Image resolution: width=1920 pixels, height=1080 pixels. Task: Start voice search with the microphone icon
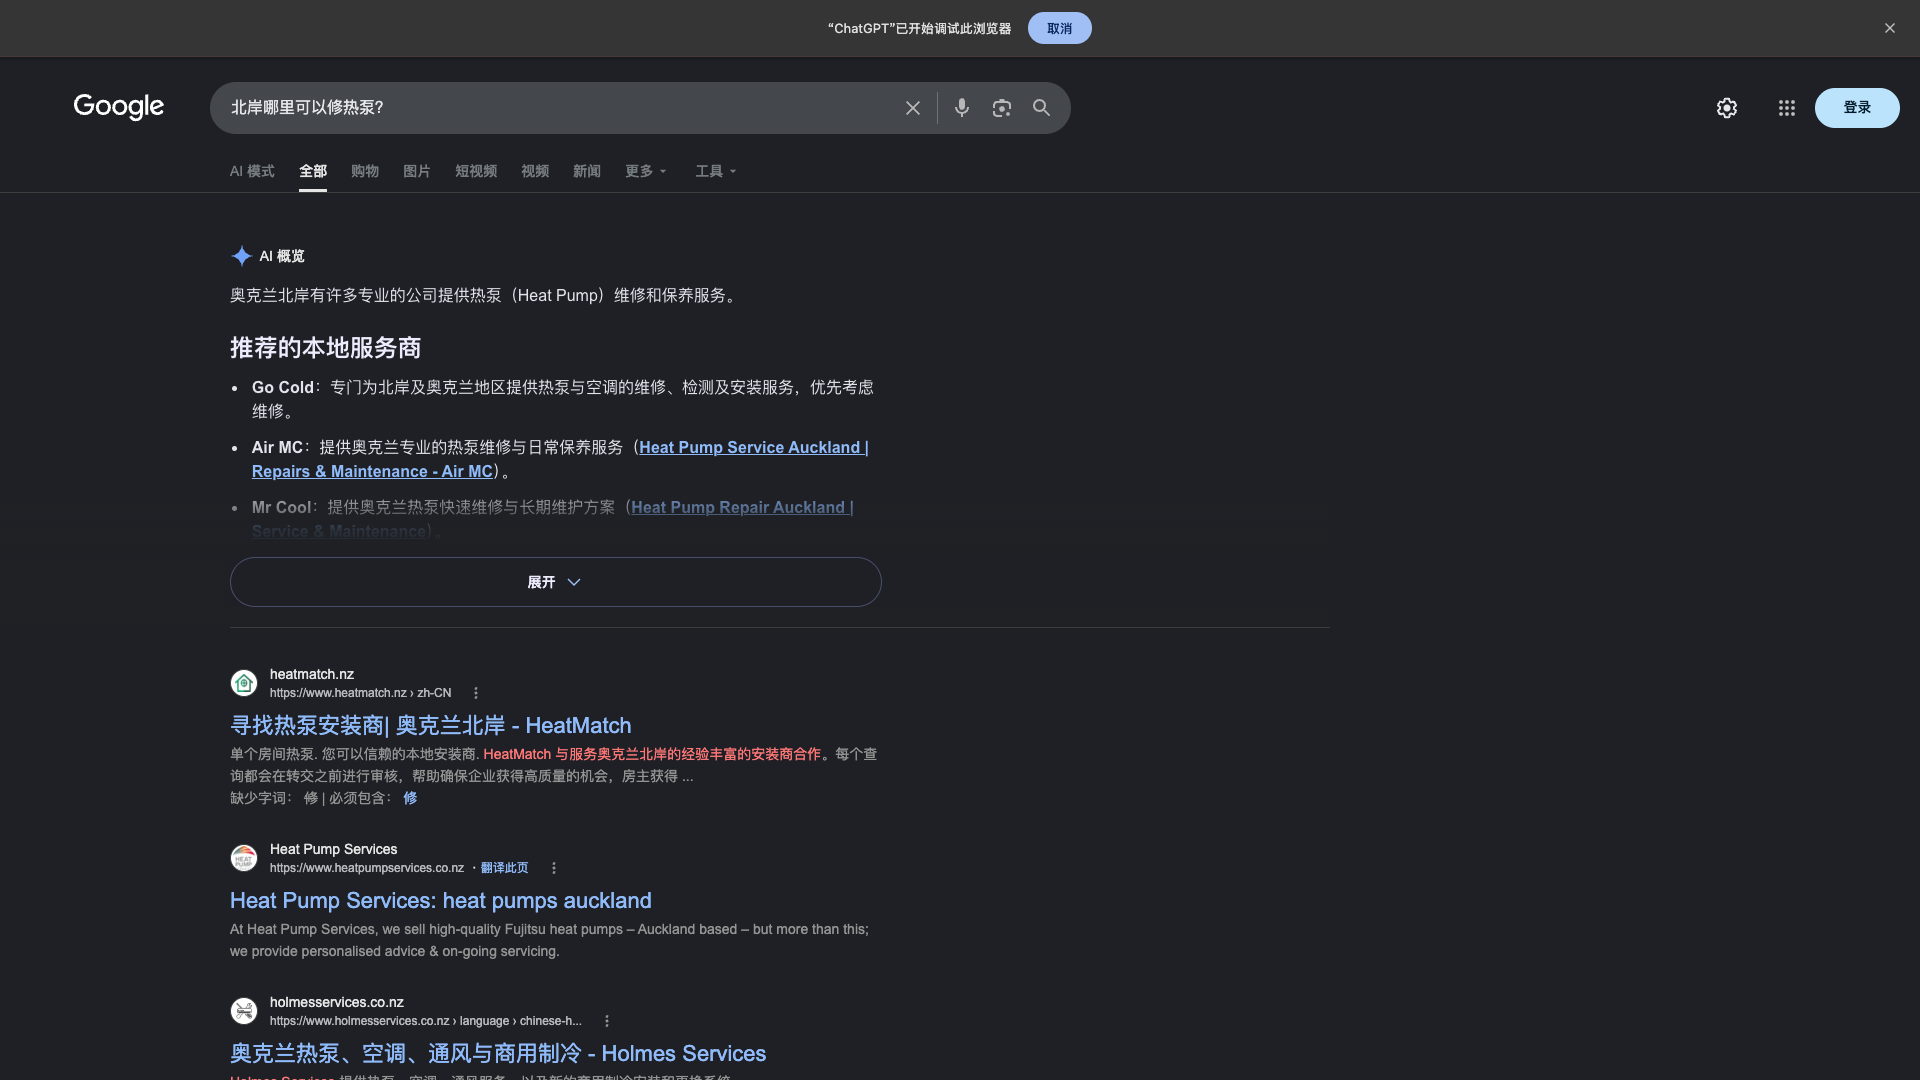click(961, 108)
